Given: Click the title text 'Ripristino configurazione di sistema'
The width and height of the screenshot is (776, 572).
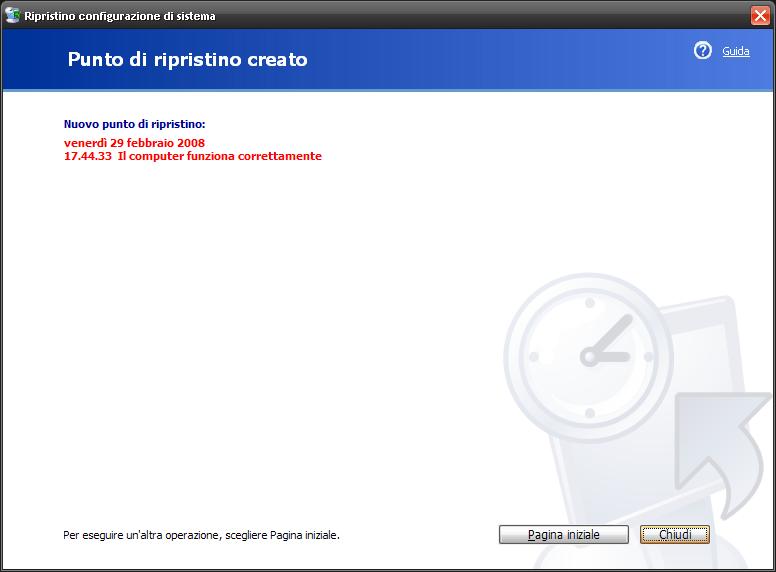Looking at the screenshot, I should [x=120, y=16].
